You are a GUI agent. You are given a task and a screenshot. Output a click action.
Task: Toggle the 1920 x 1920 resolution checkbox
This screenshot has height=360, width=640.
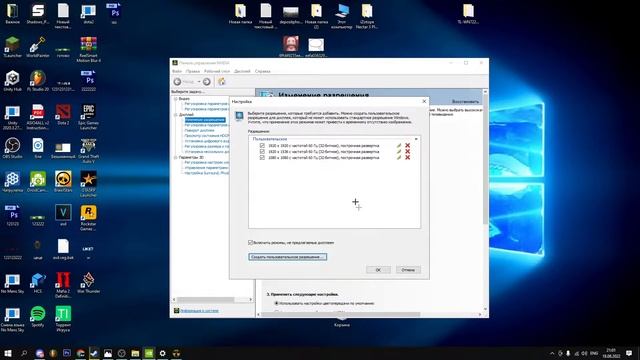tap(262, 145)
